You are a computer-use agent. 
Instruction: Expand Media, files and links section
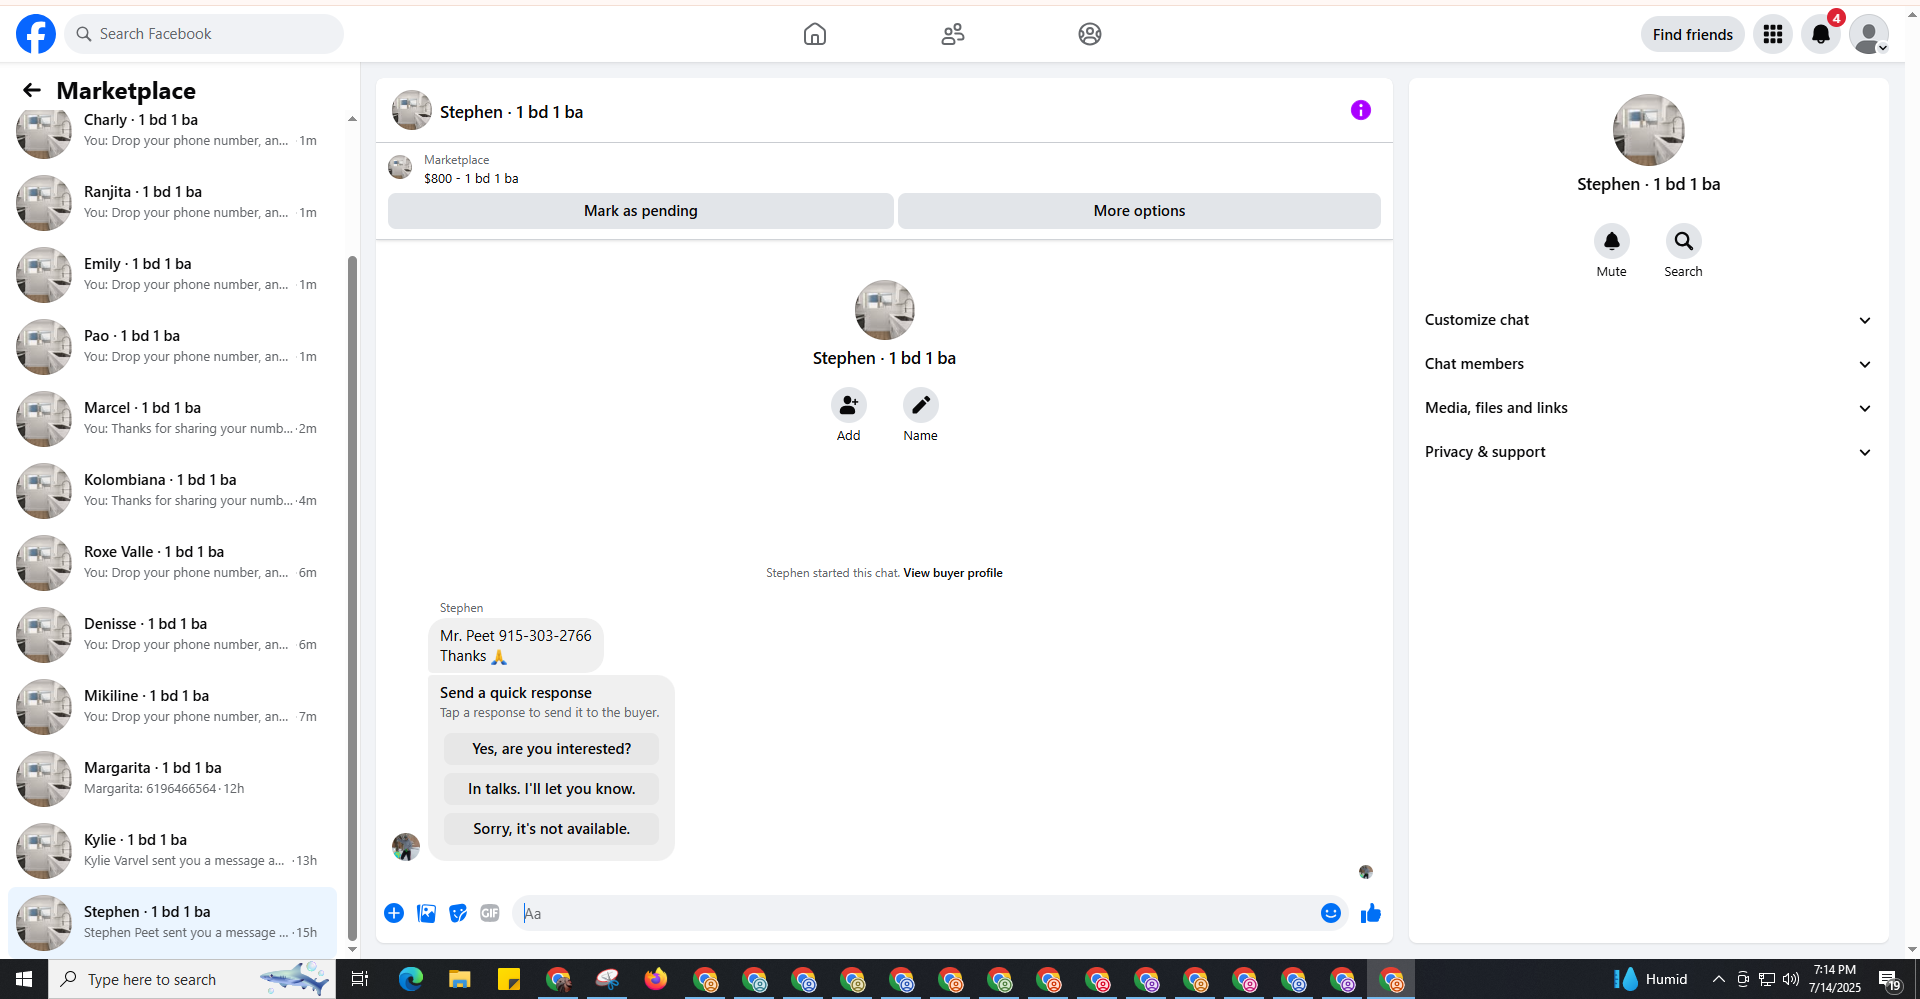(1649, 408)
